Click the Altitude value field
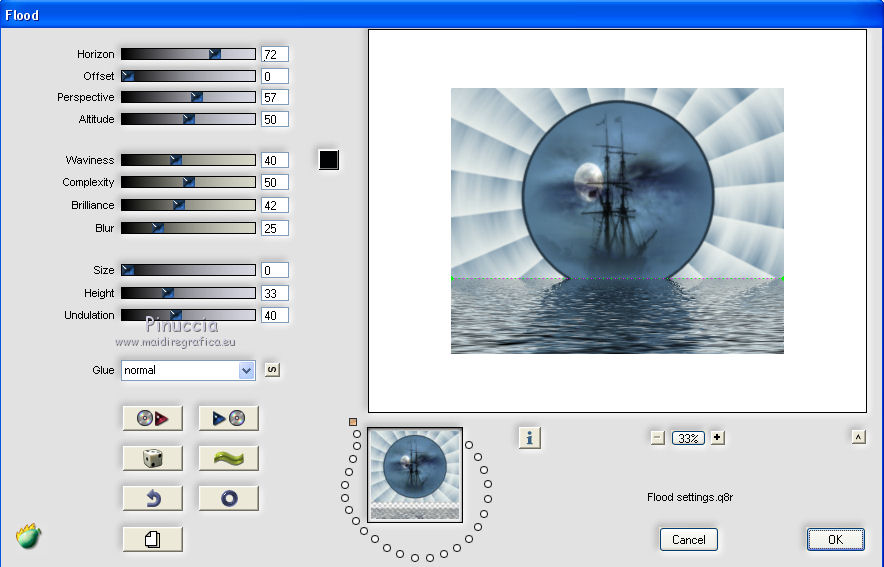 275,119
